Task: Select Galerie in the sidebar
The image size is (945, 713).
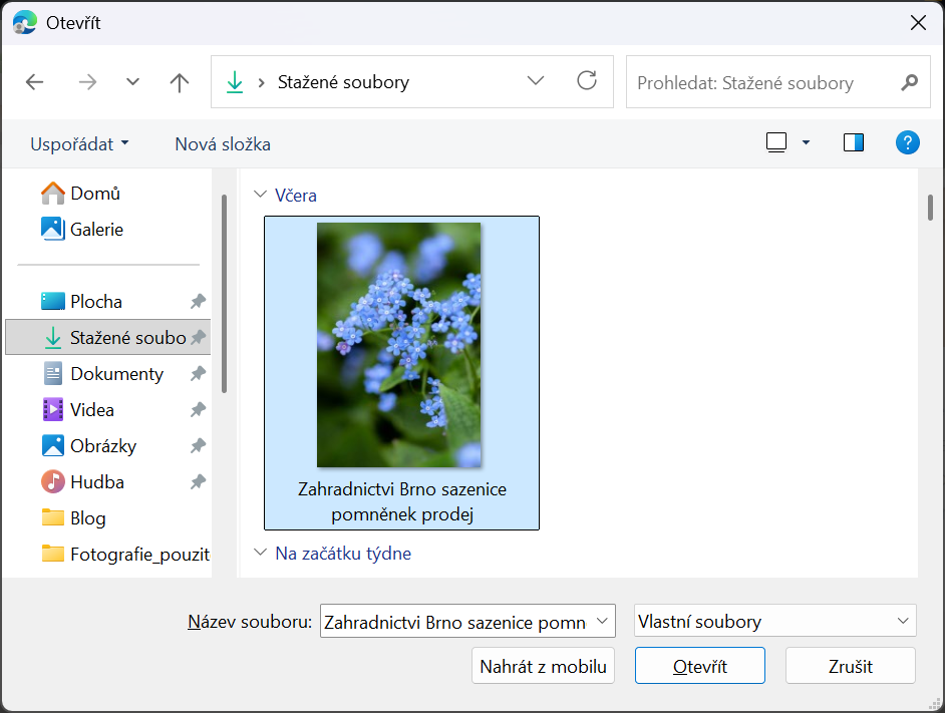Action: click(96, 229)
